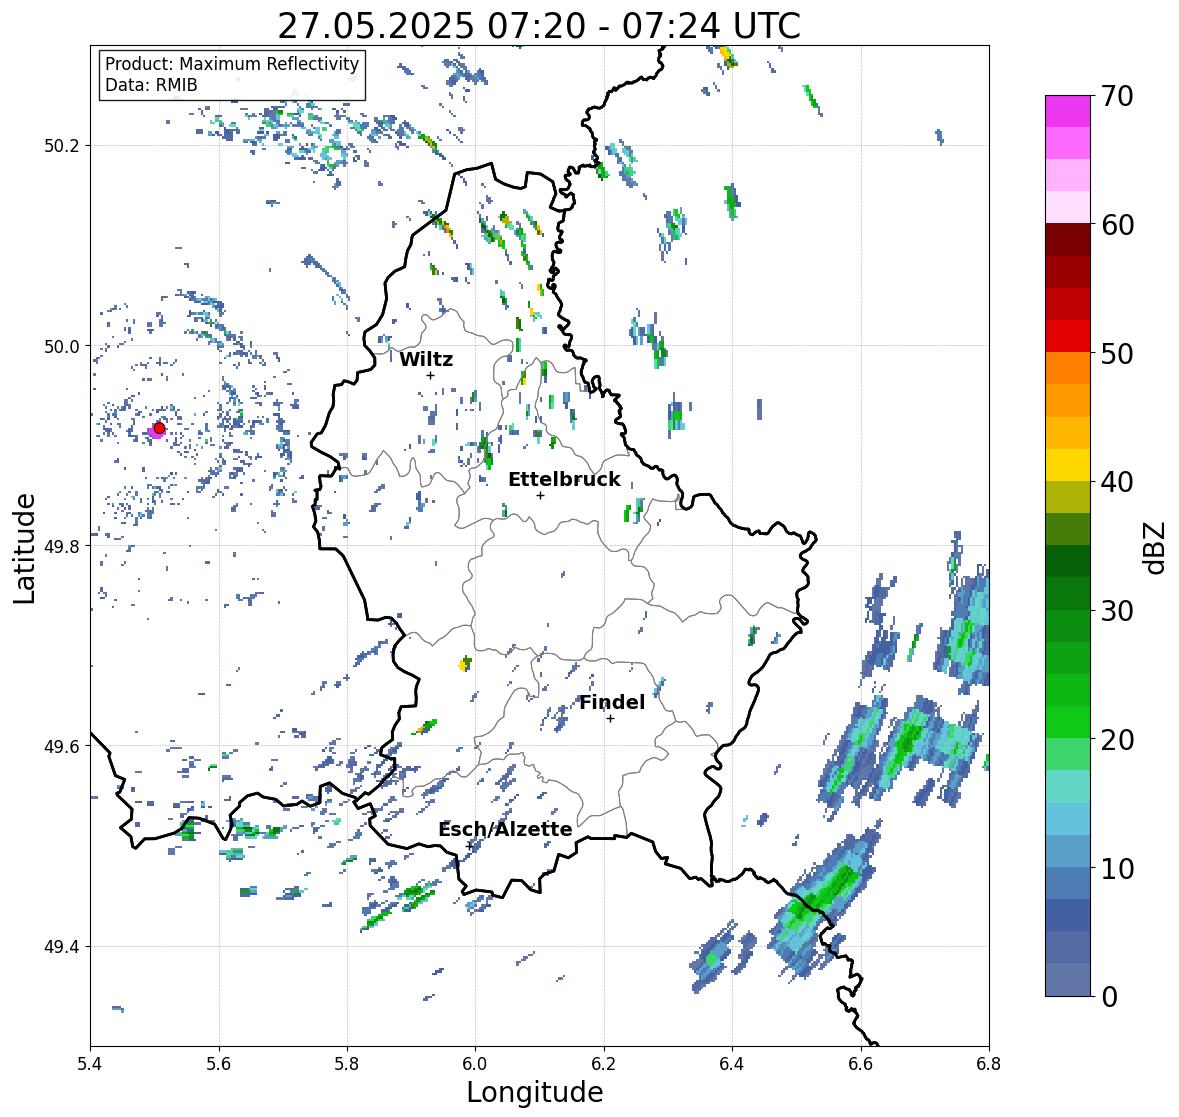Click the longitude tick label 6.0
Screen dimensions: 1179x1117
[475, 1064]
